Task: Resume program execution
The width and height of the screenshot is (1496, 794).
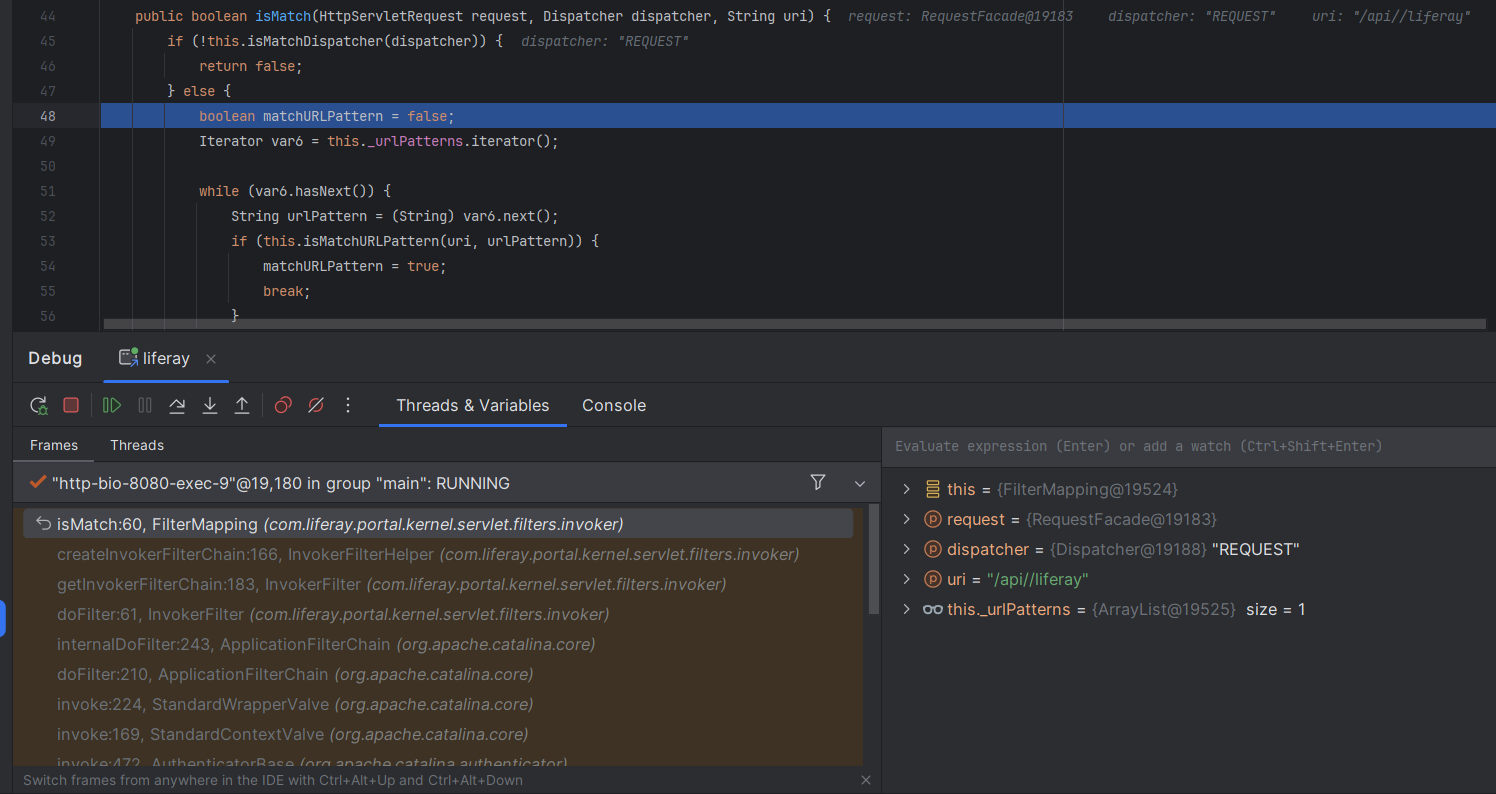Action: click(112, 405)
